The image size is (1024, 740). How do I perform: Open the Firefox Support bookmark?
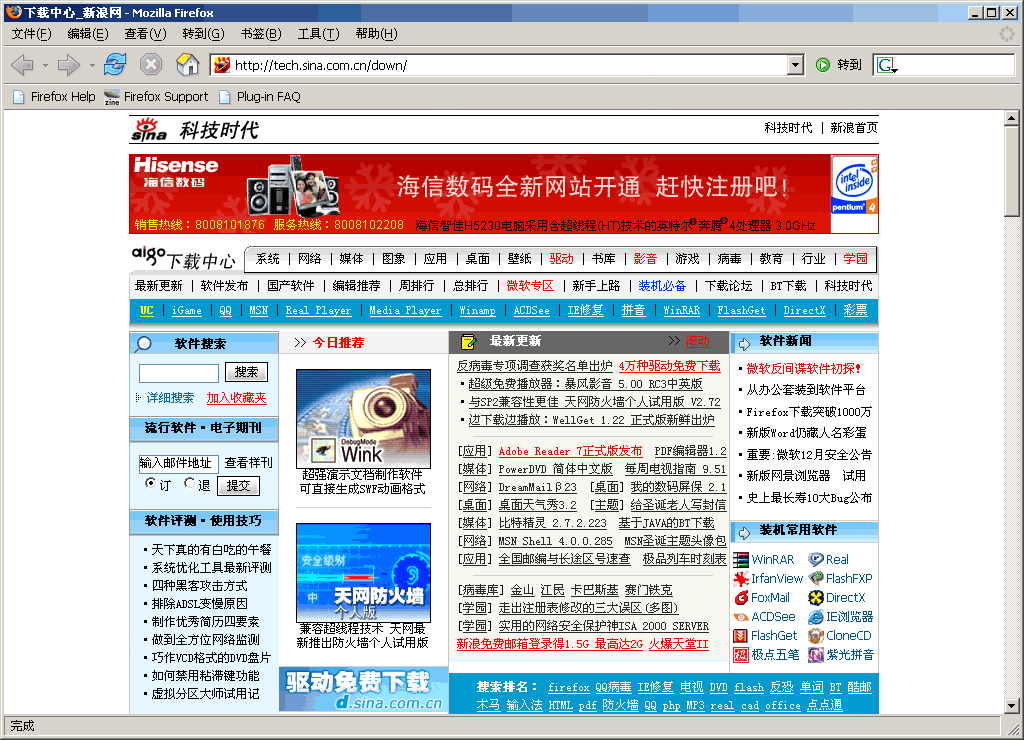[x=156, y=97]
